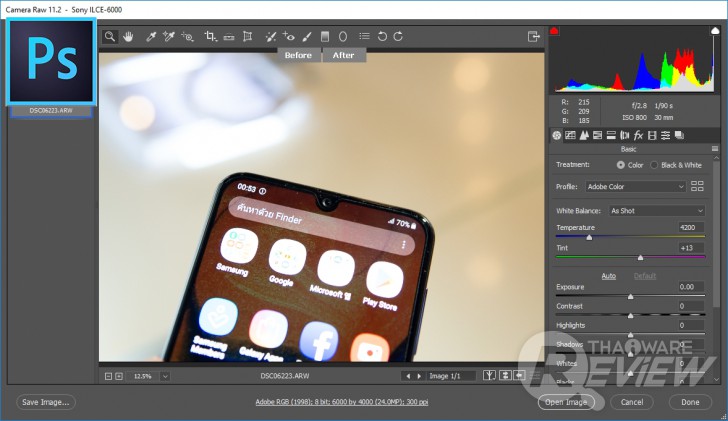Click the Before label

[298, 55]
